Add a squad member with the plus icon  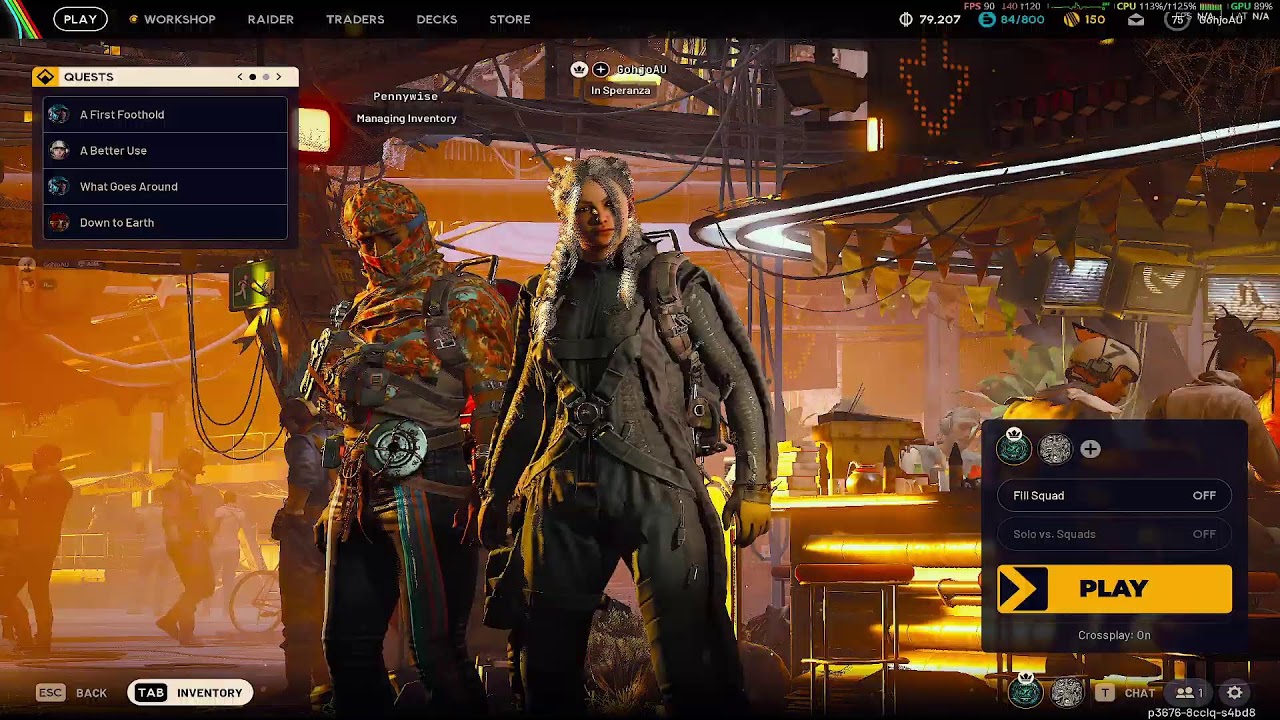coord(1090,449)
